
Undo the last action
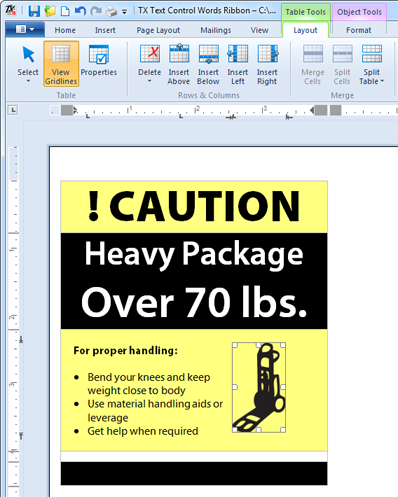coord(80,11)
